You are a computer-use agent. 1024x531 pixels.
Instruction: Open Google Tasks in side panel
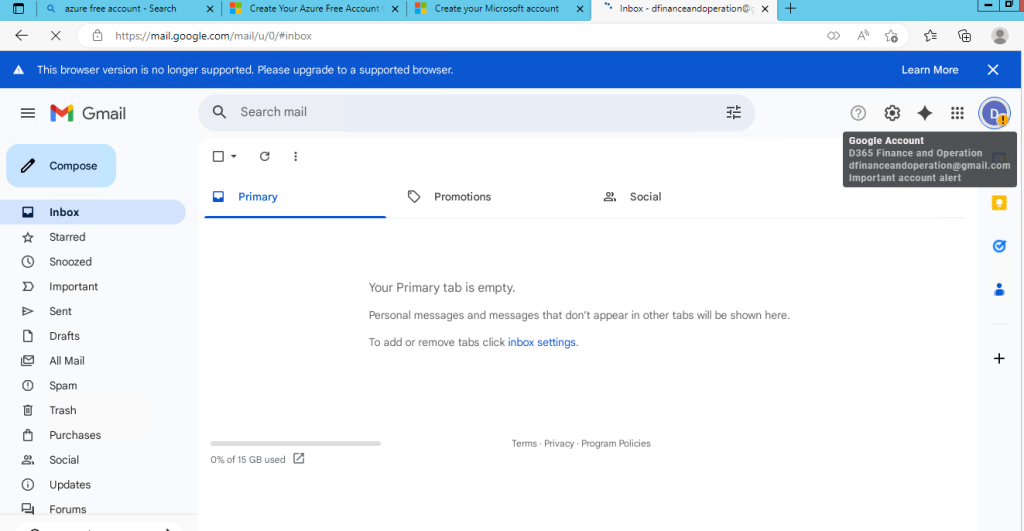point(998,246)
